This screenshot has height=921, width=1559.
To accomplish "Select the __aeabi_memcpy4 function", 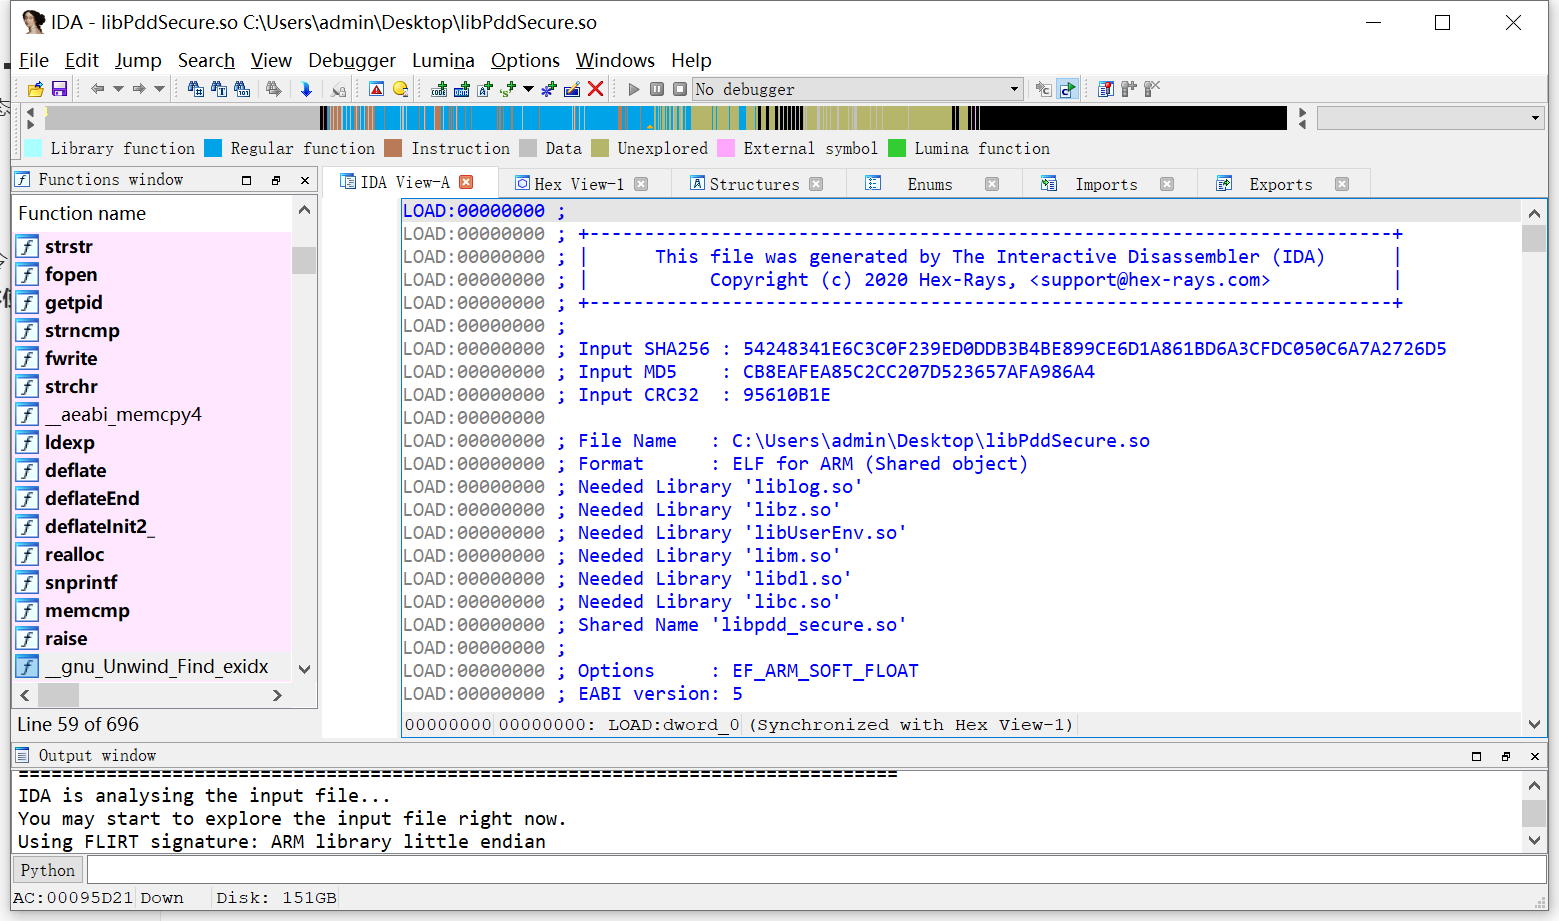I will (123, 414).
